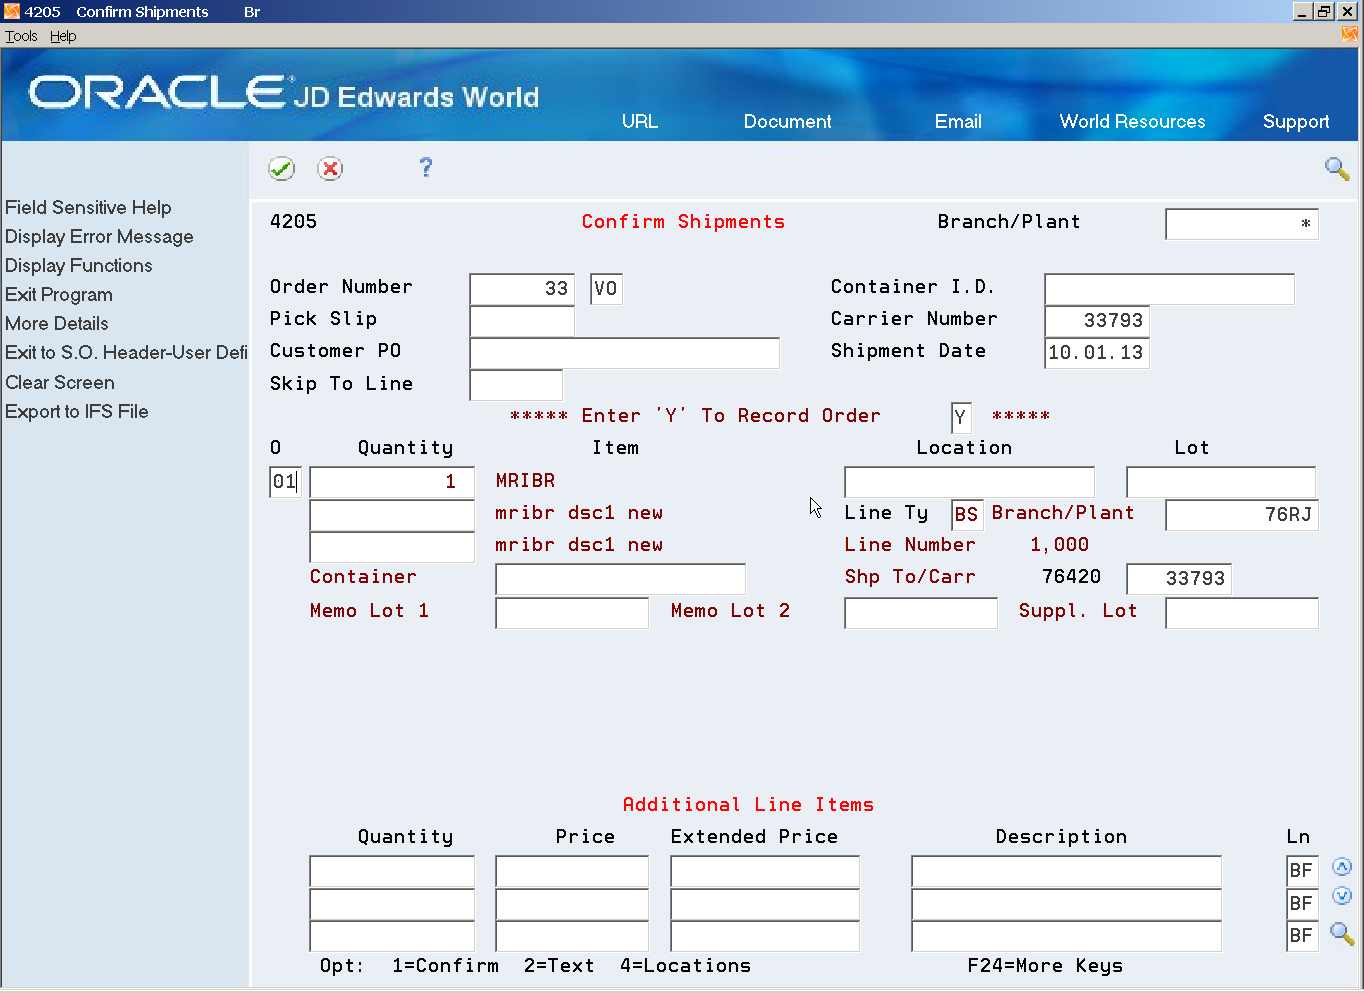Open the Email header link
The image size is (1364, 993).
coord(958,121)
